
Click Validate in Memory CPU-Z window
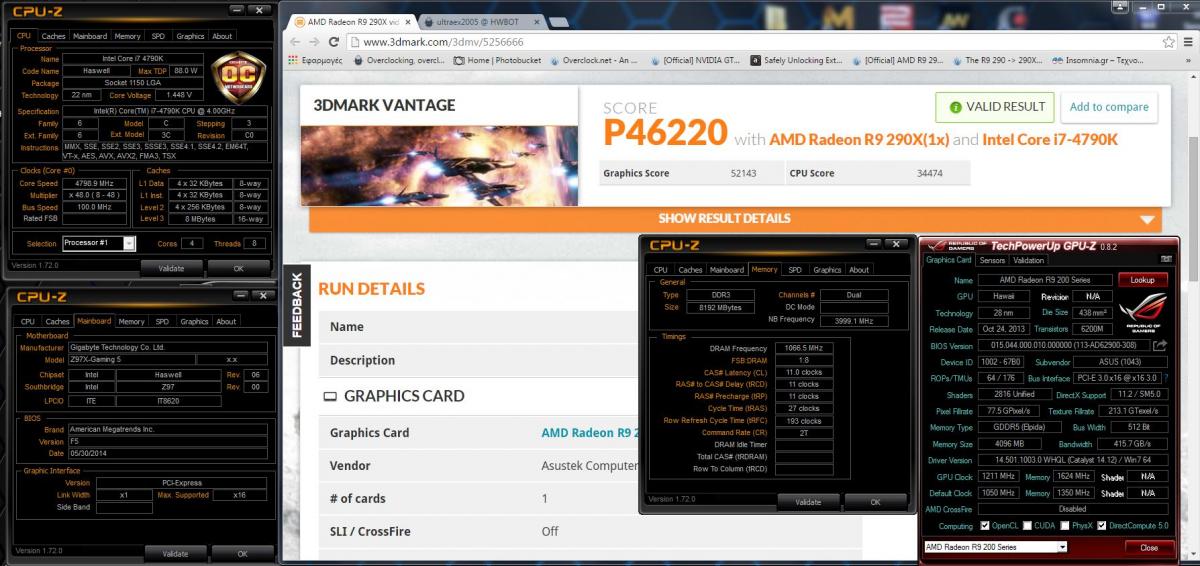808,502
